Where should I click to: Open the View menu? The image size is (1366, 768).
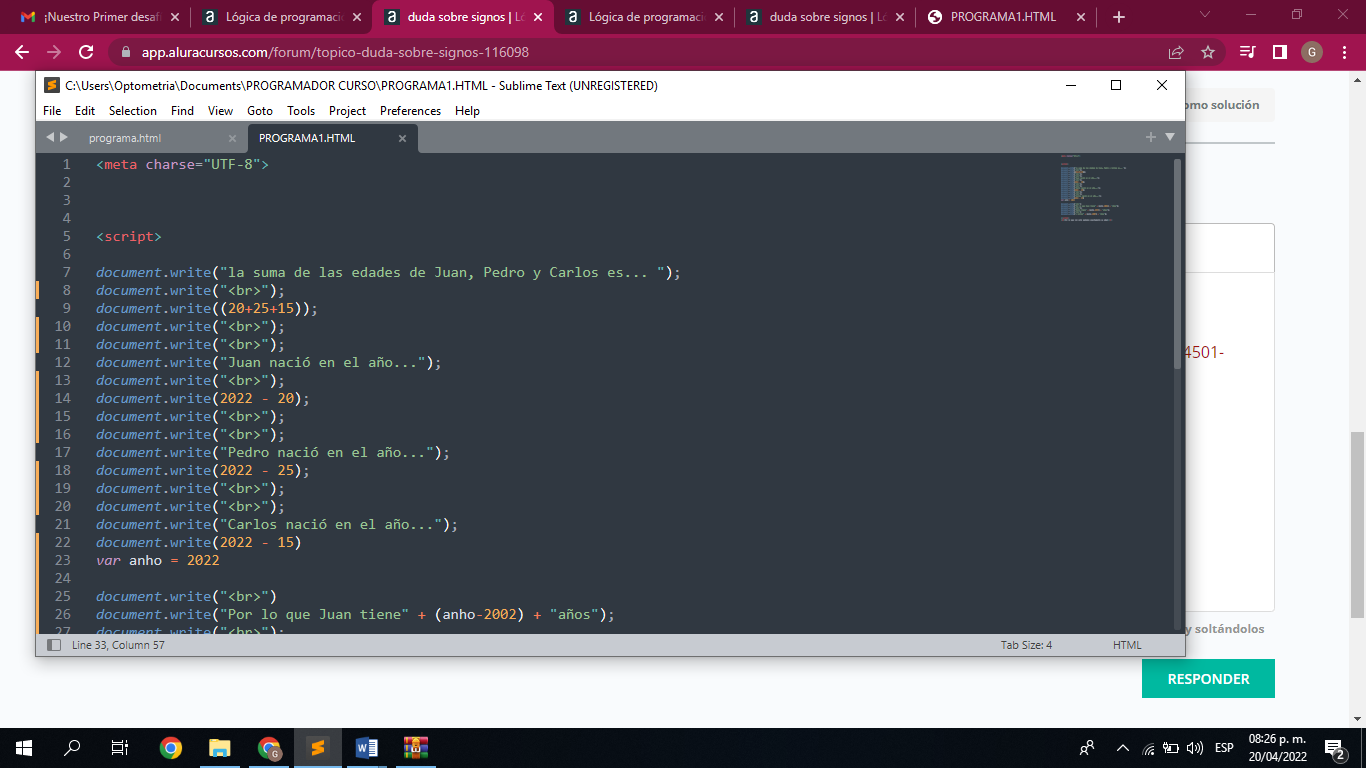[x=220, y=111]
